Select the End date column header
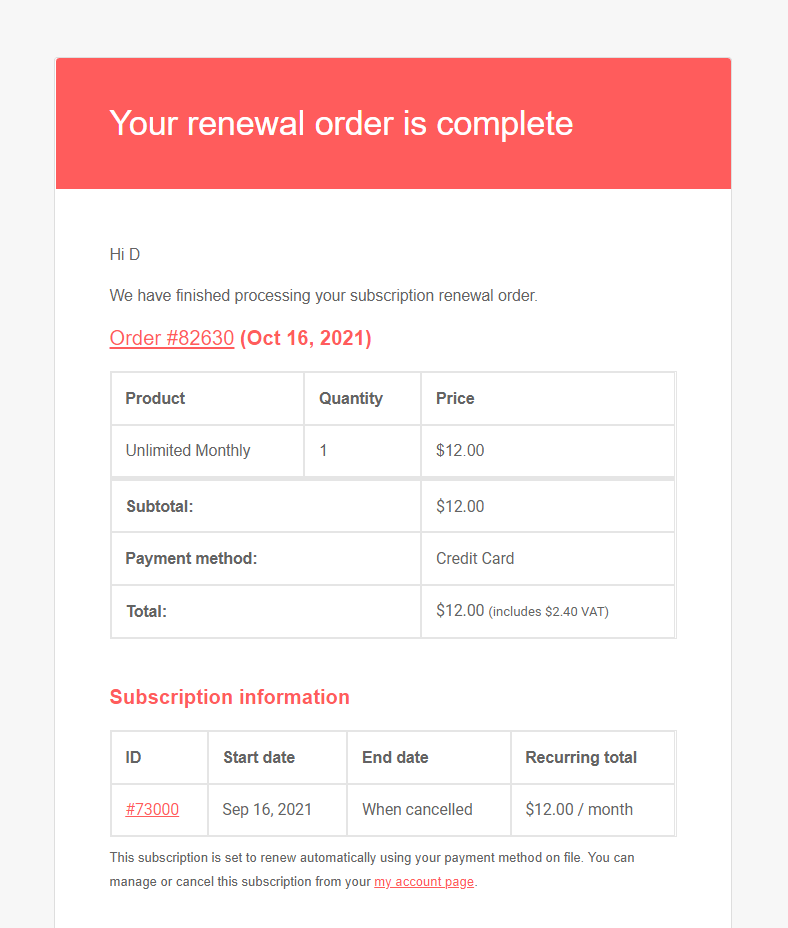Screen dimensions: 788x928 [x=395, y=758]
